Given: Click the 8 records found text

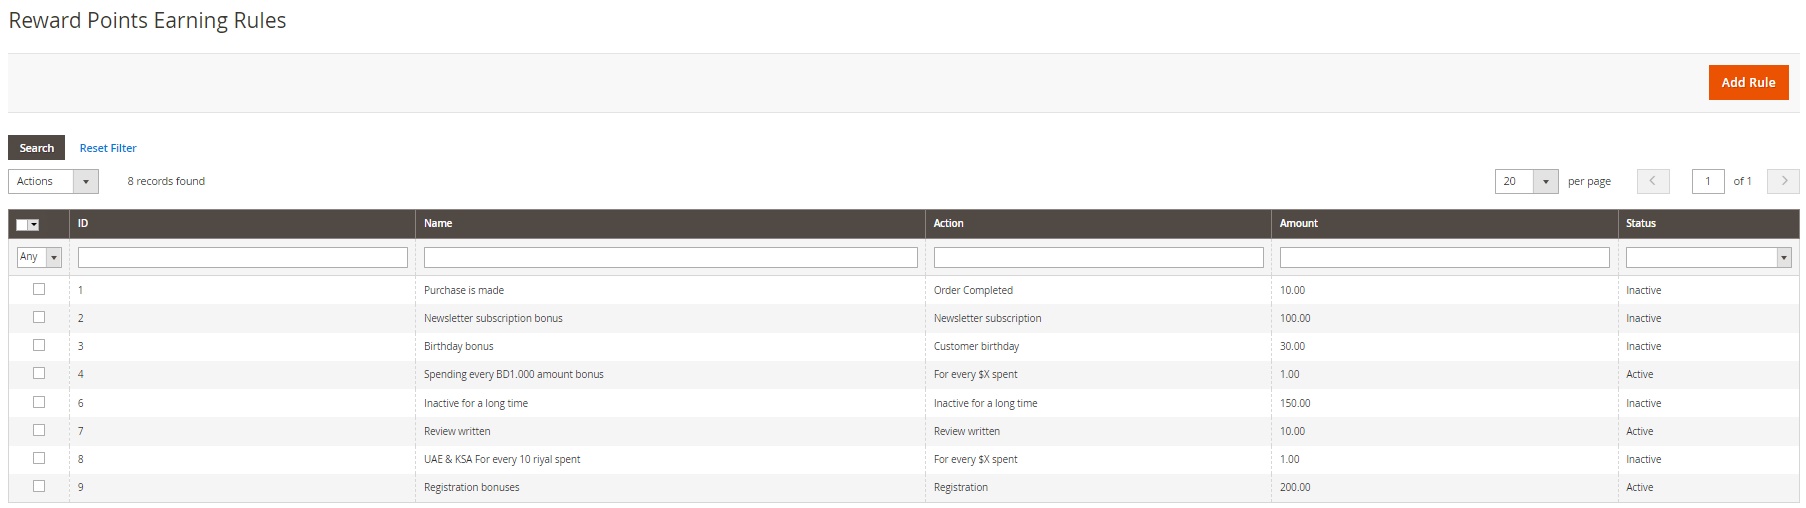Looking at the screenshot, I should pyautogui.click(x=166, y=181).
